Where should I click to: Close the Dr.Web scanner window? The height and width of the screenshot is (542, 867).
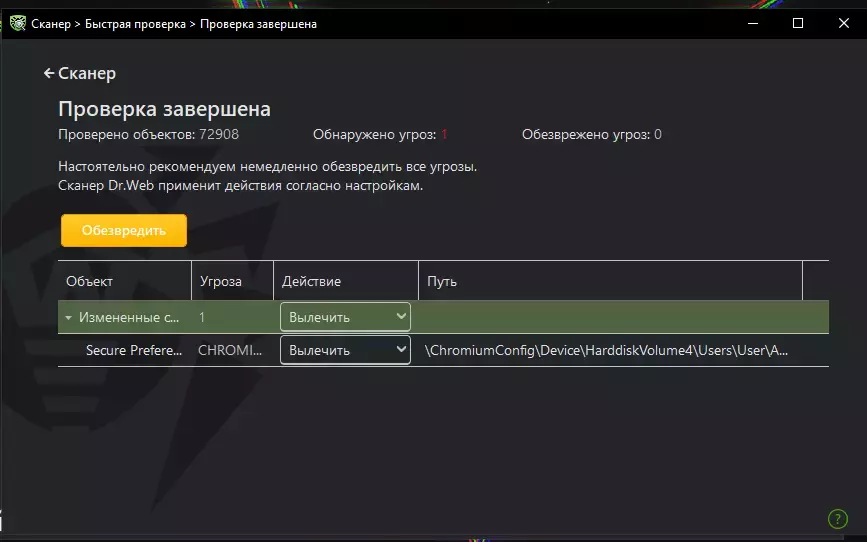click(x=844, y=23)
